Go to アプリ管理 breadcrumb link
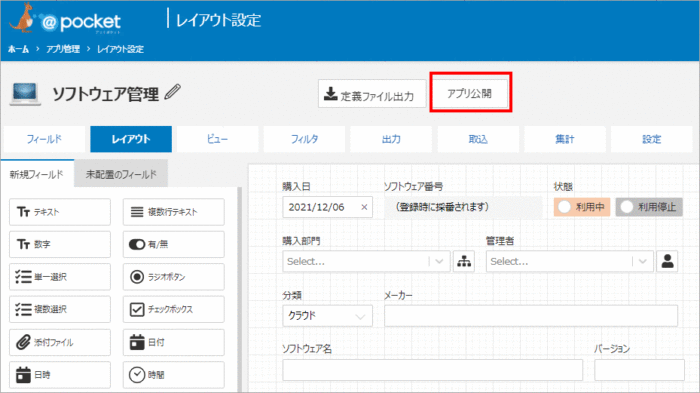Screen dimensions: 700x393 [x=63, y=49]
